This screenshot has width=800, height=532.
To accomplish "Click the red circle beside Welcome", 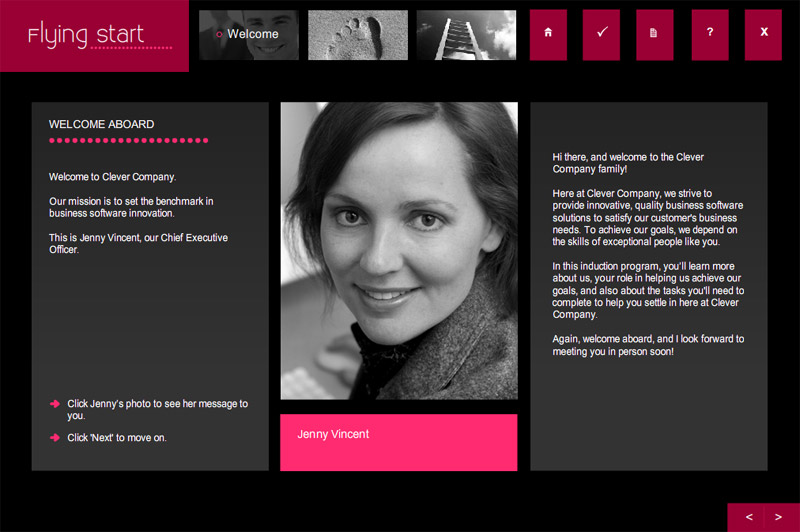I will click(x=219, y=35).
